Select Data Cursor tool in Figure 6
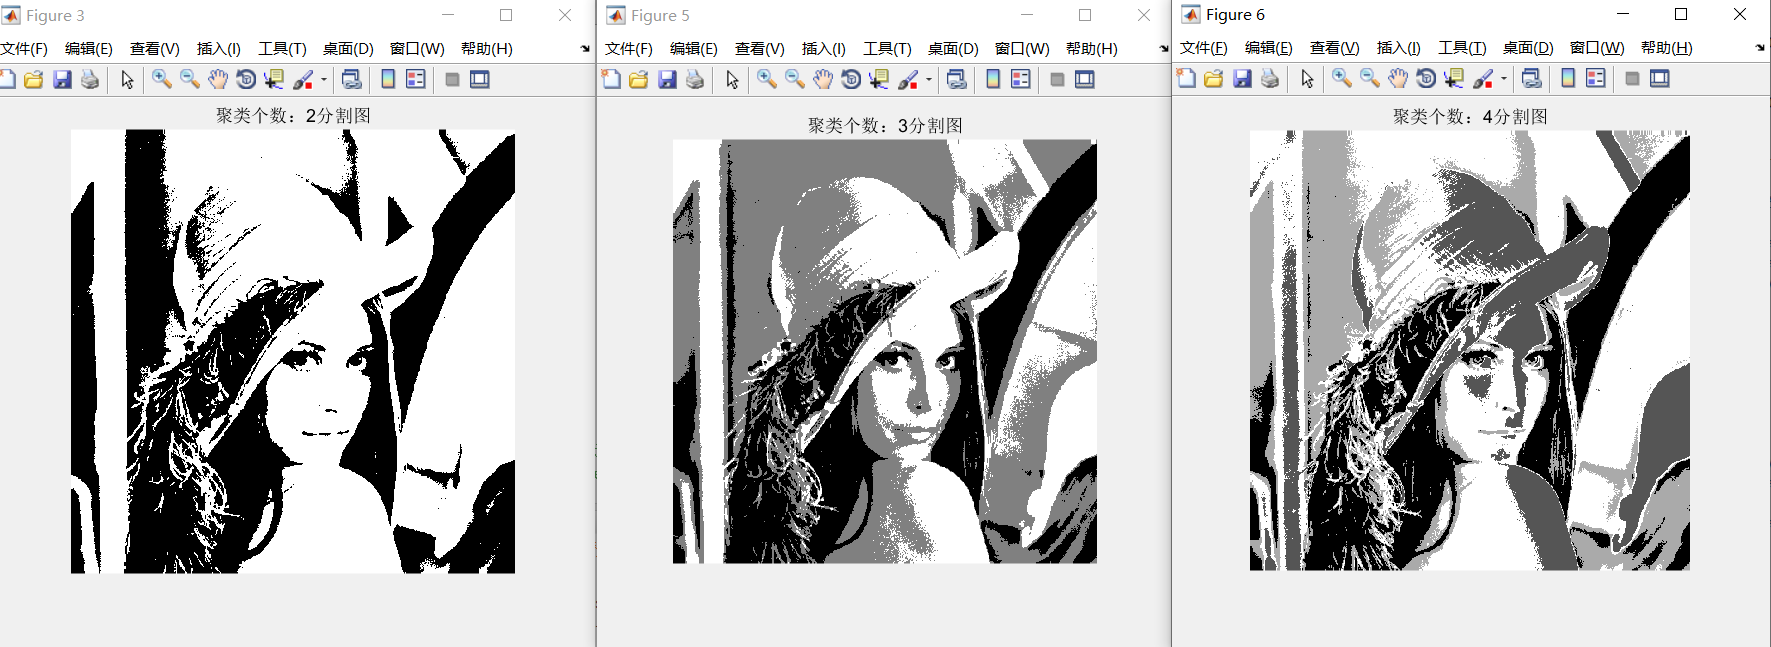 (1454, 78)
